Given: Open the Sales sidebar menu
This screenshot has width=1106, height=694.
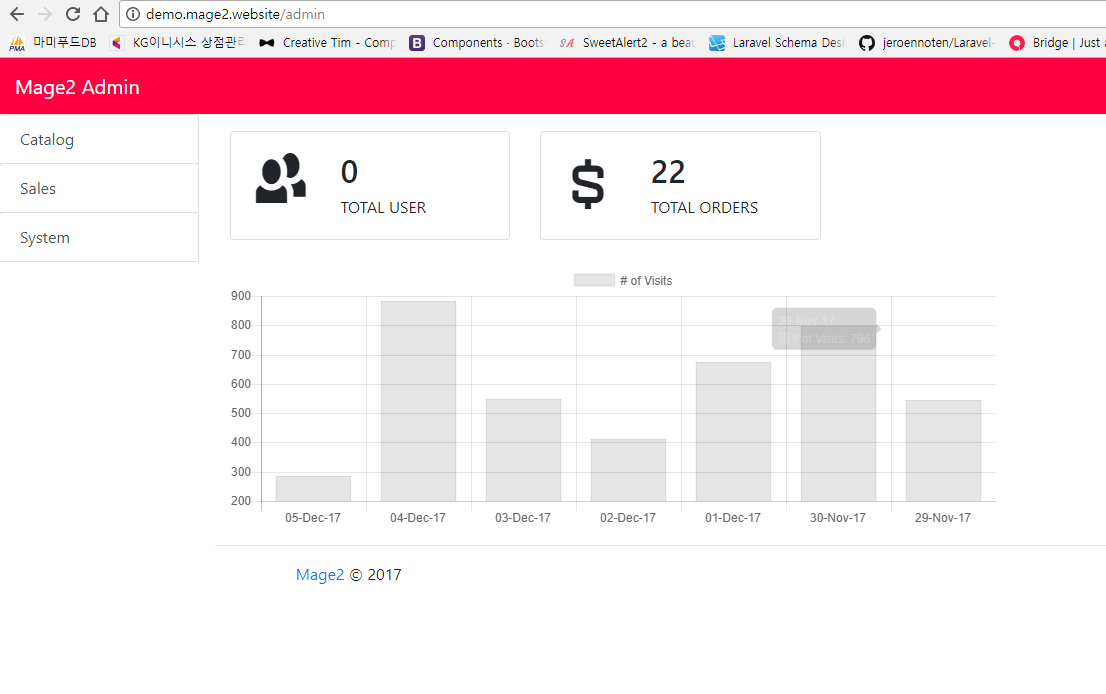Looking at the screenshot, I should (38, 188).
